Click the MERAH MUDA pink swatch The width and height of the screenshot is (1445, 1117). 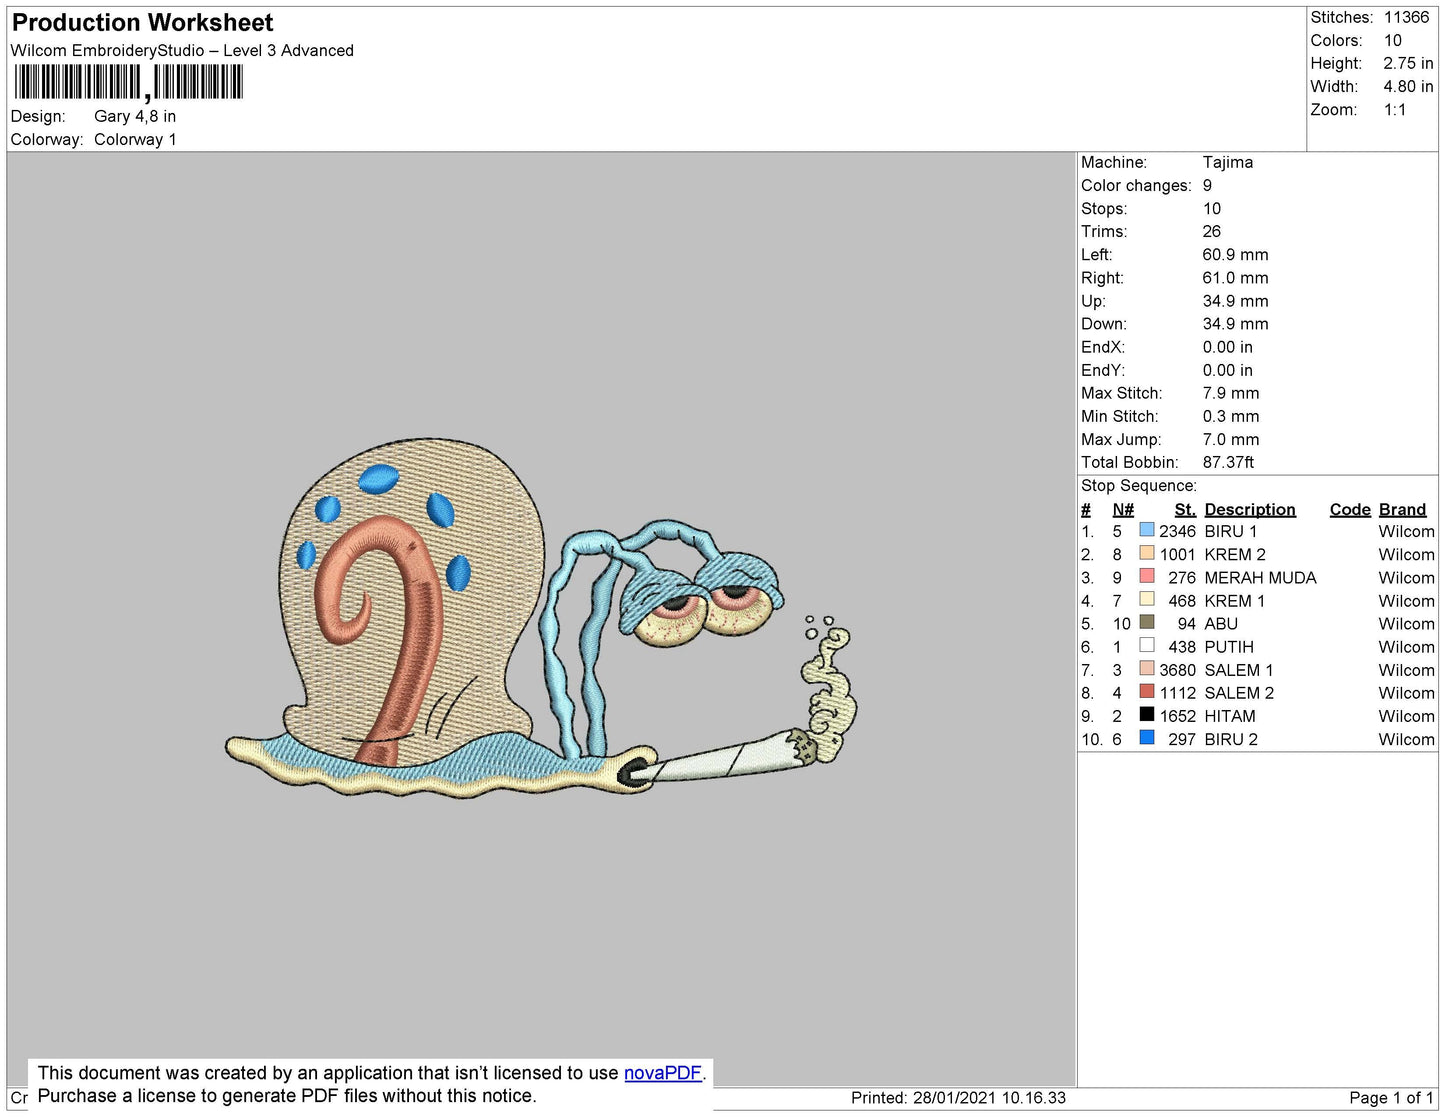(x=1147, y=576)
